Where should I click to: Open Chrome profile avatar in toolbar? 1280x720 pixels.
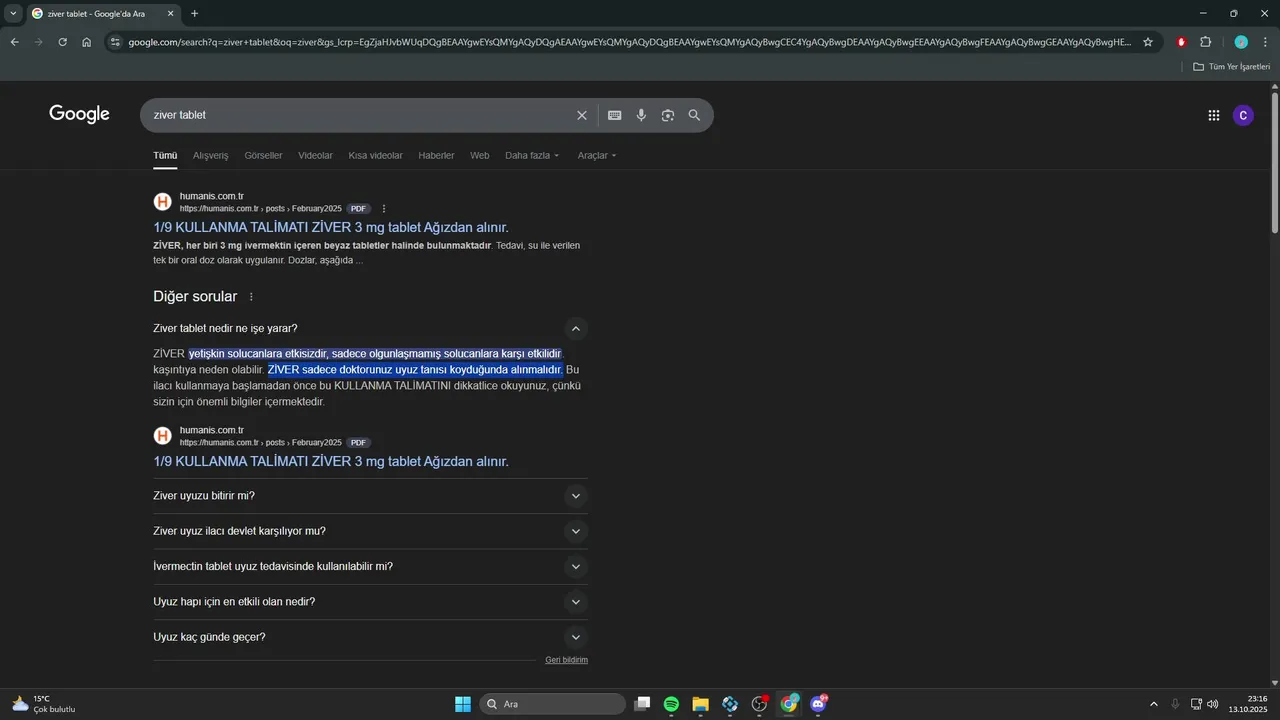click(x=1241, y=42)
